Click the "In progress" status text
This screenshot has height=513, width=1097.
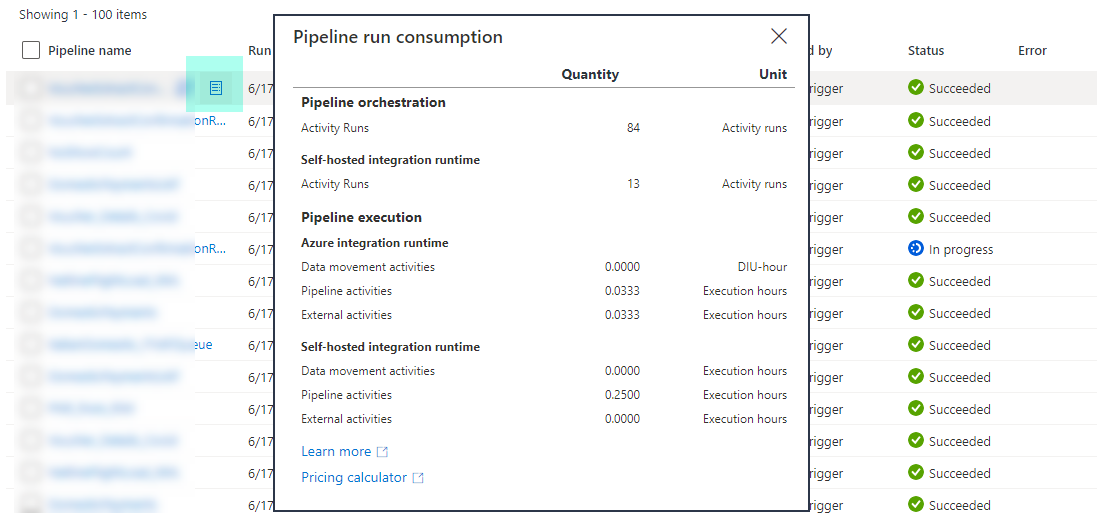click(960, 250)
